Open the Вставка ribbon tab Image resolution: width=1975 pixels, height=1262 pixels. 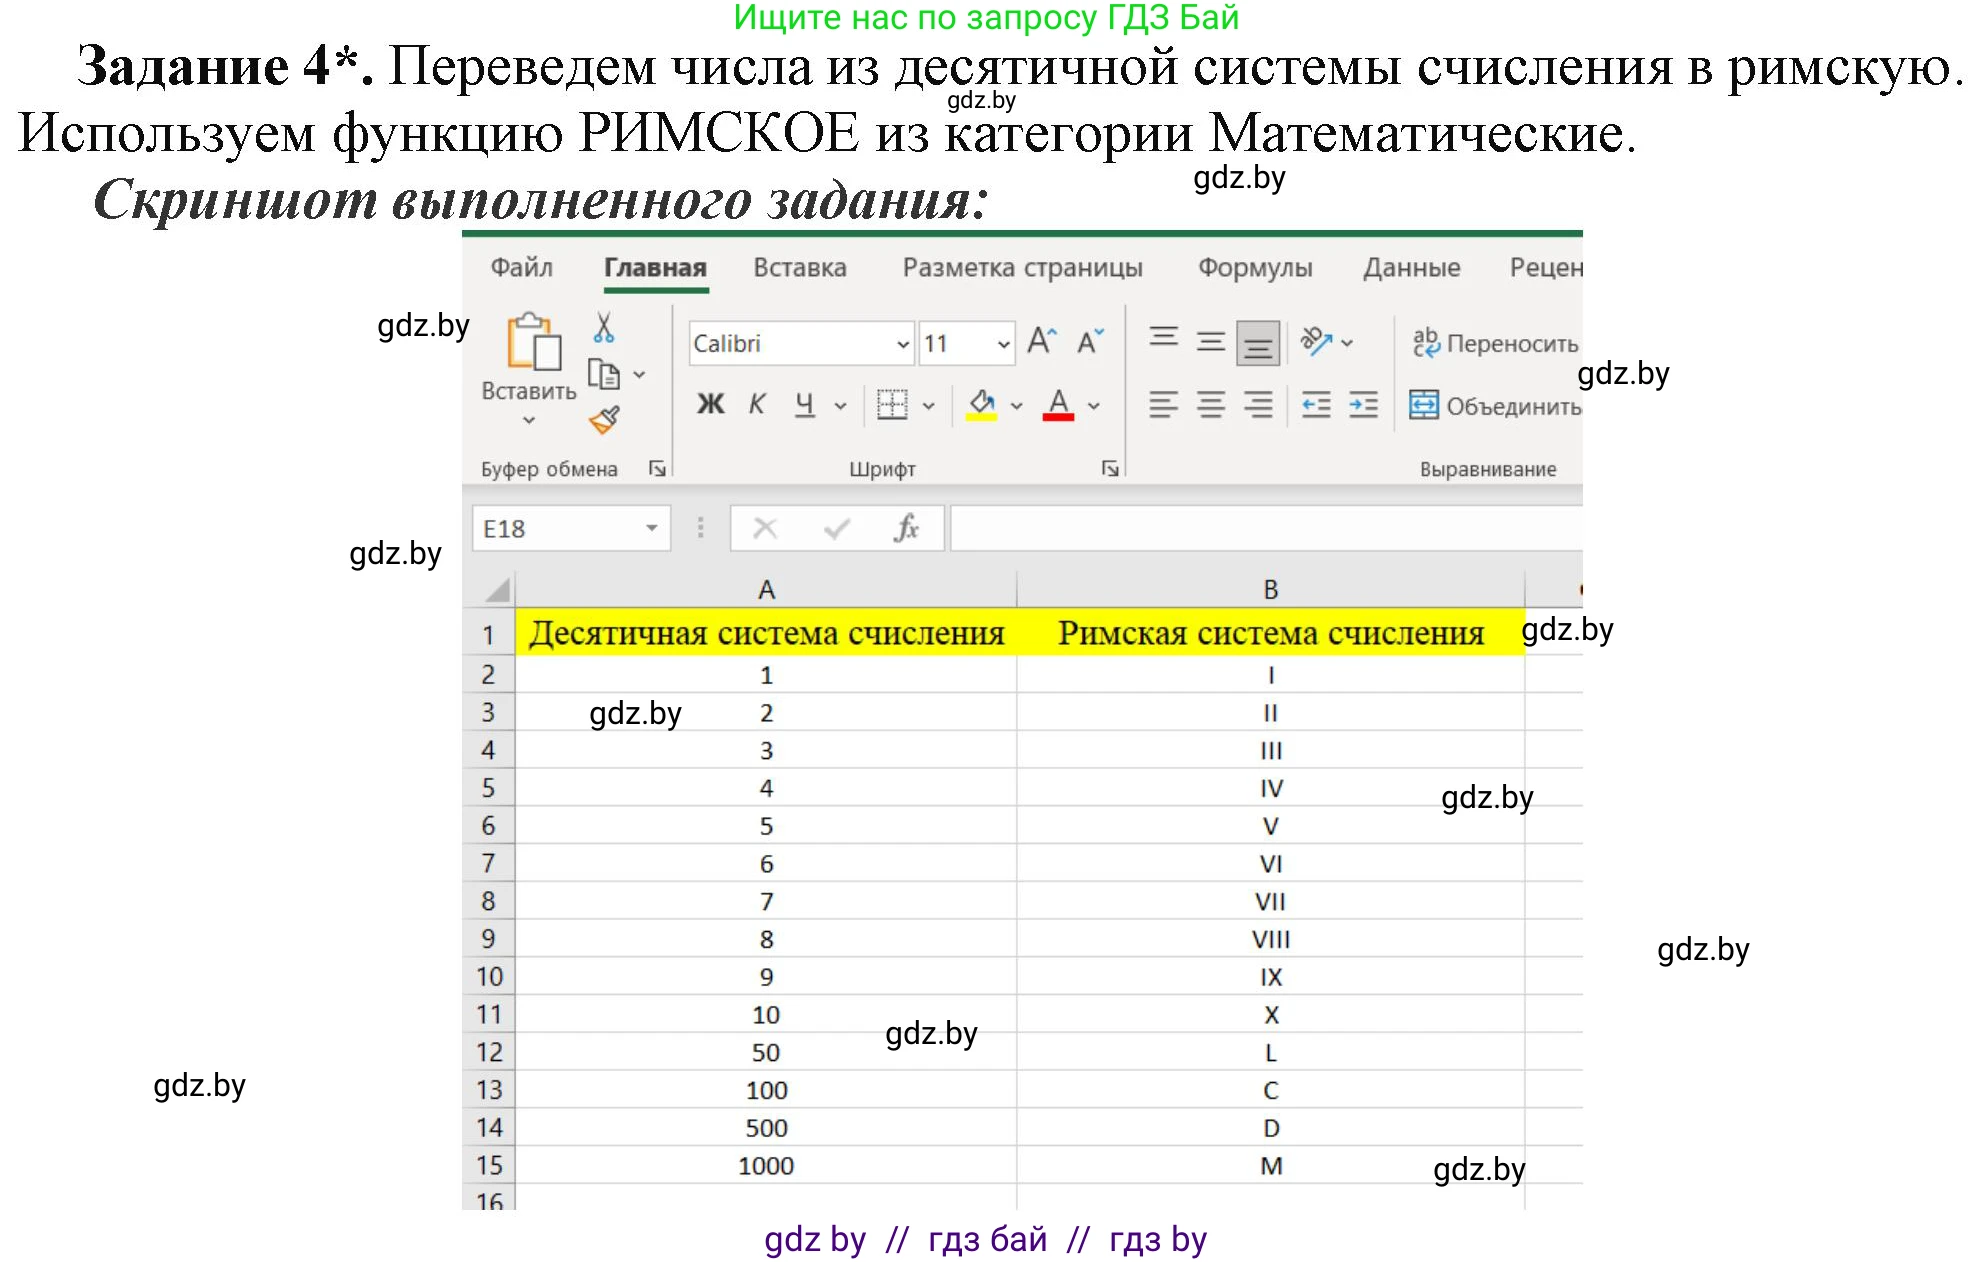click(x=799, y=267)
